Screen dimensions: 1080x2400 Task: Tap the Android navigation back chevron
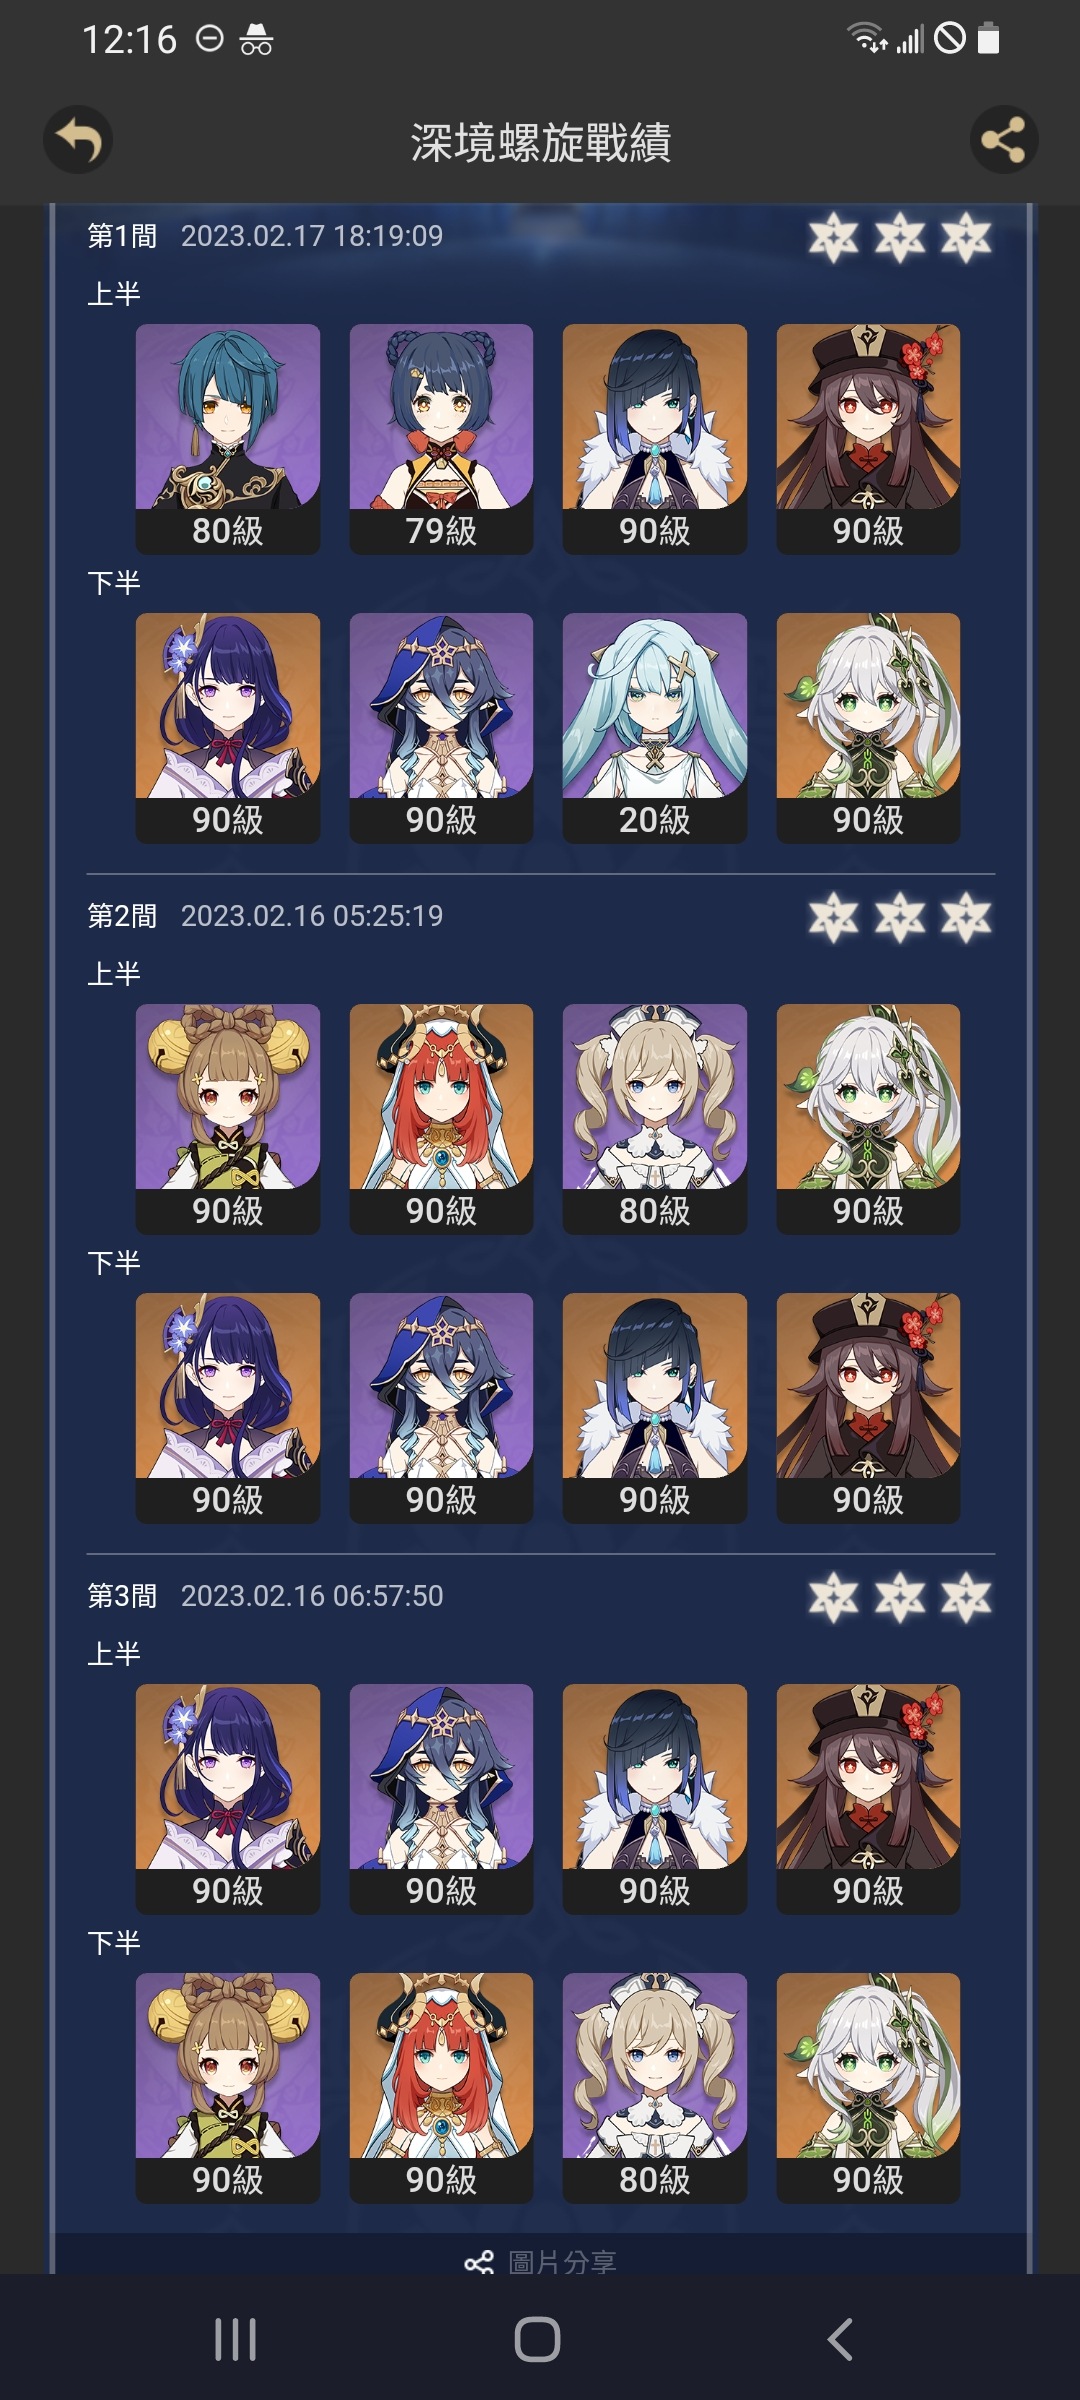pyautogui.click(x=840, y=2339)
